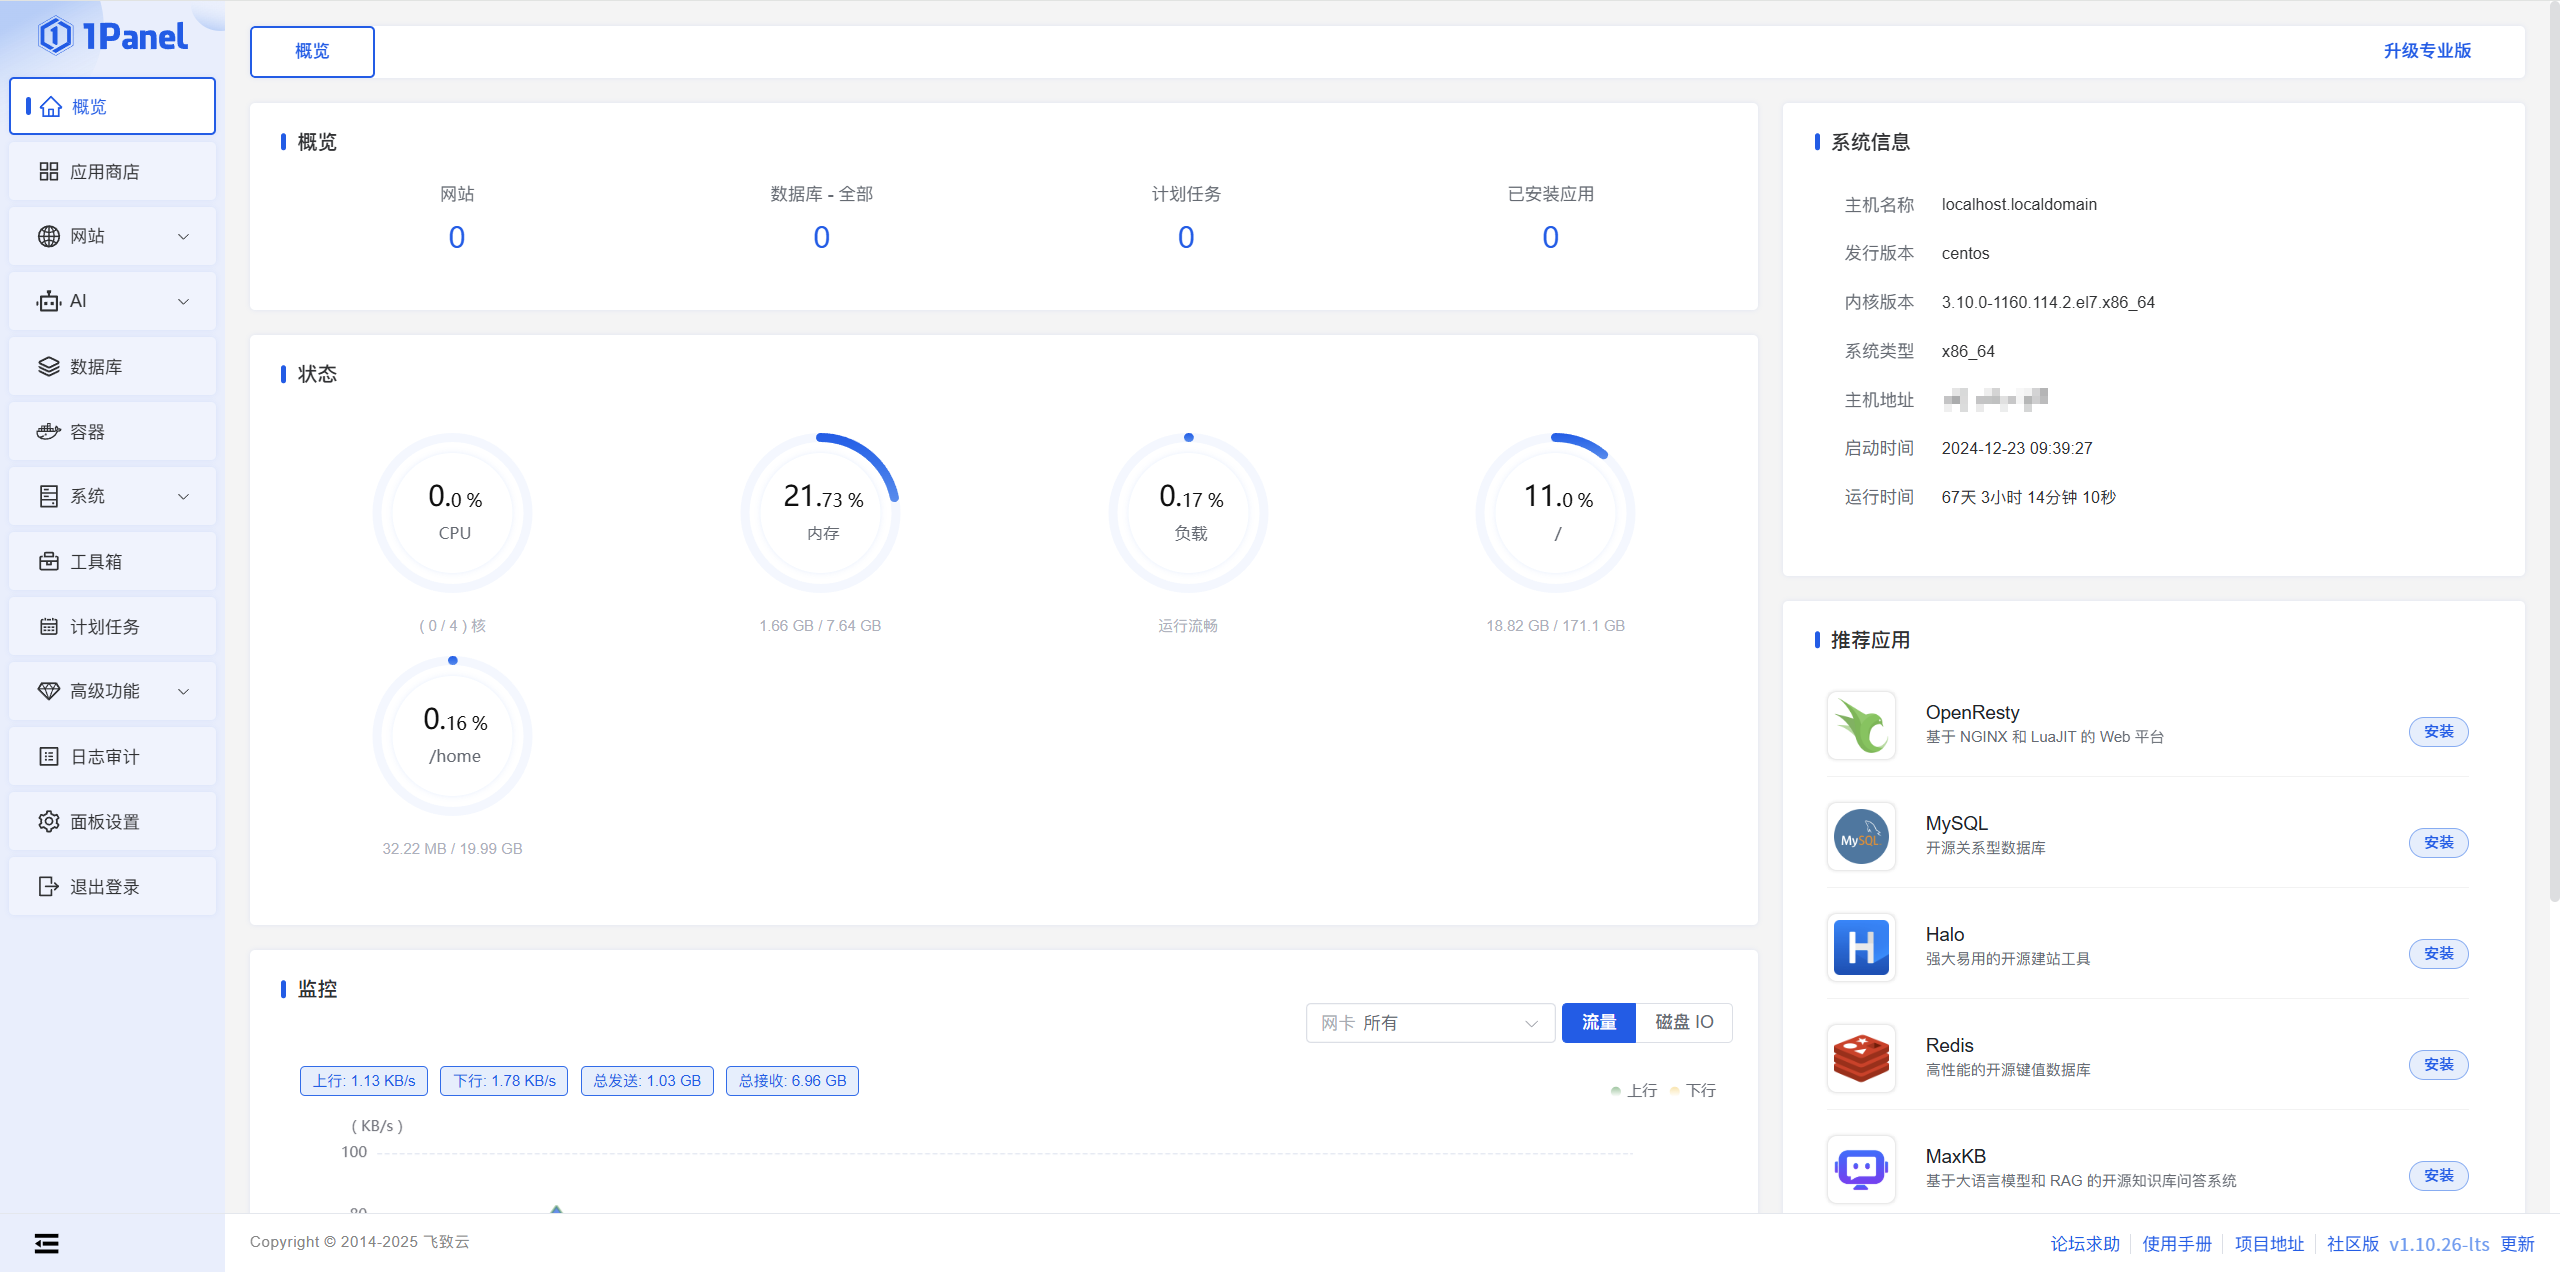Click the 内存 usage circular gauge
Image resolution: width=2560 pixels, height=1272 pixels.
click(x=821, y=512)
